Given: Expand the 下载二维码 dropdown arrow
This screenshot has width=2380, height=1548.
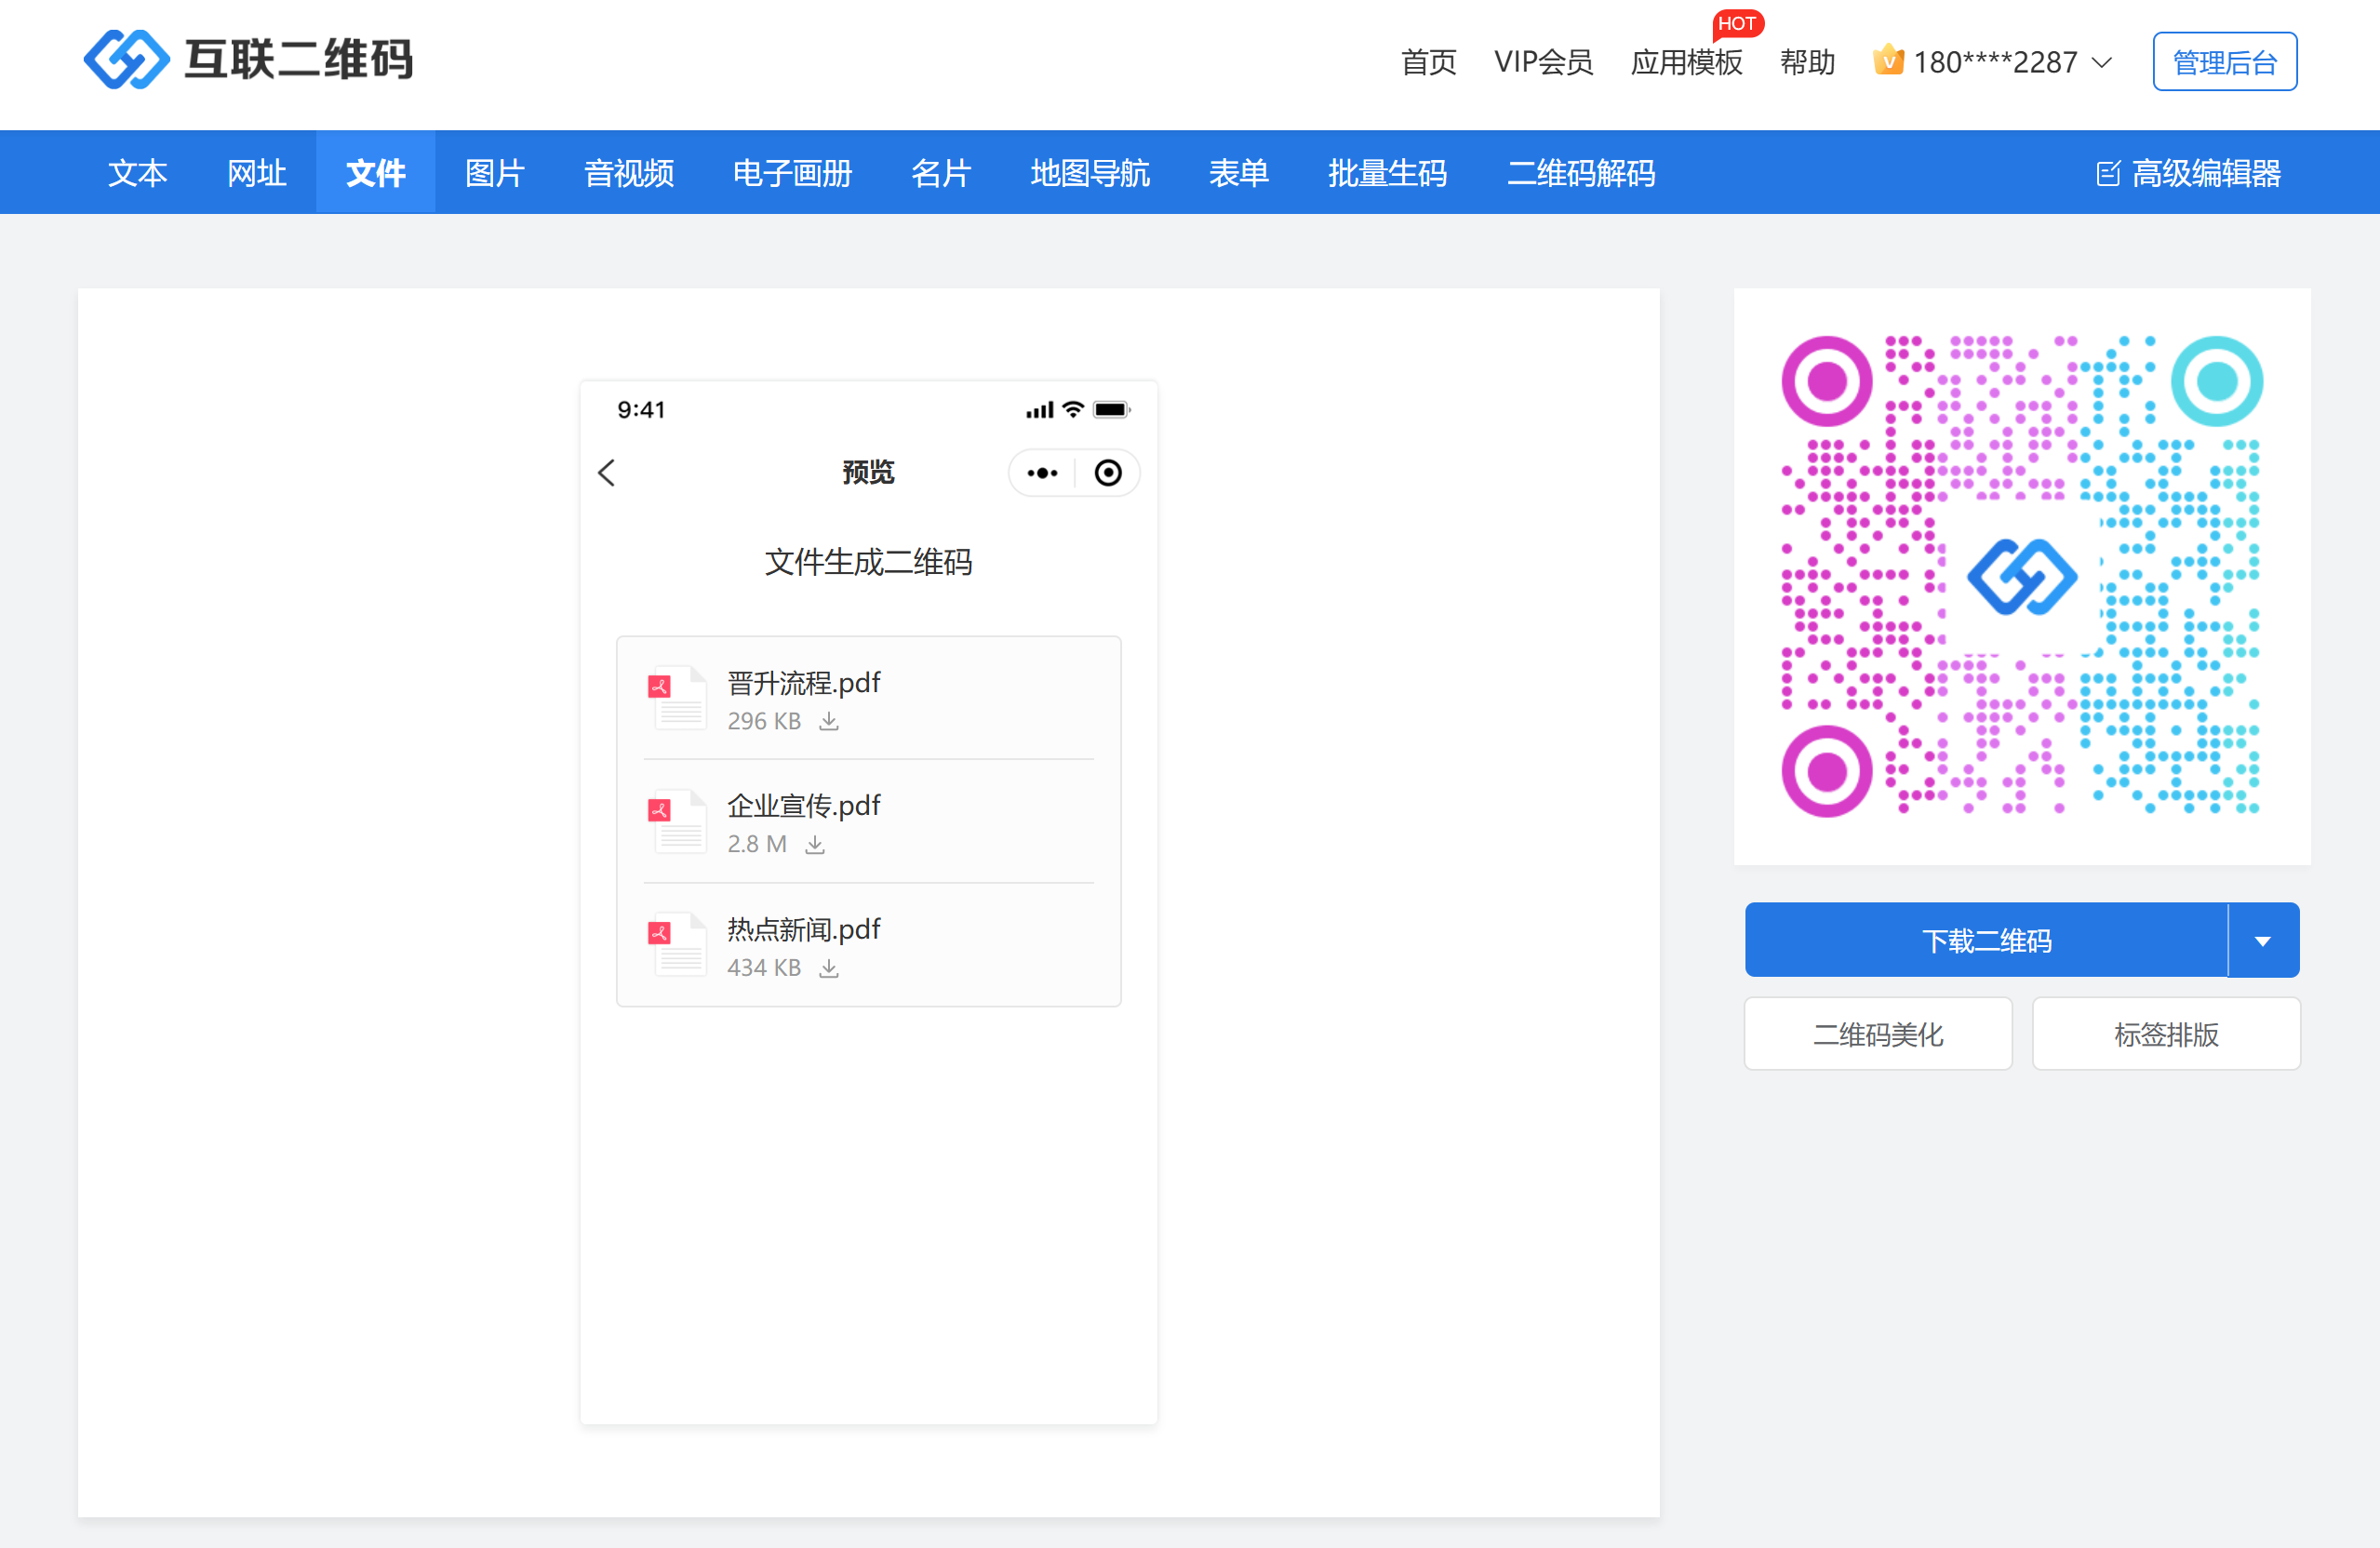Looking at the screenshot, I should [x=2263, y=941].
